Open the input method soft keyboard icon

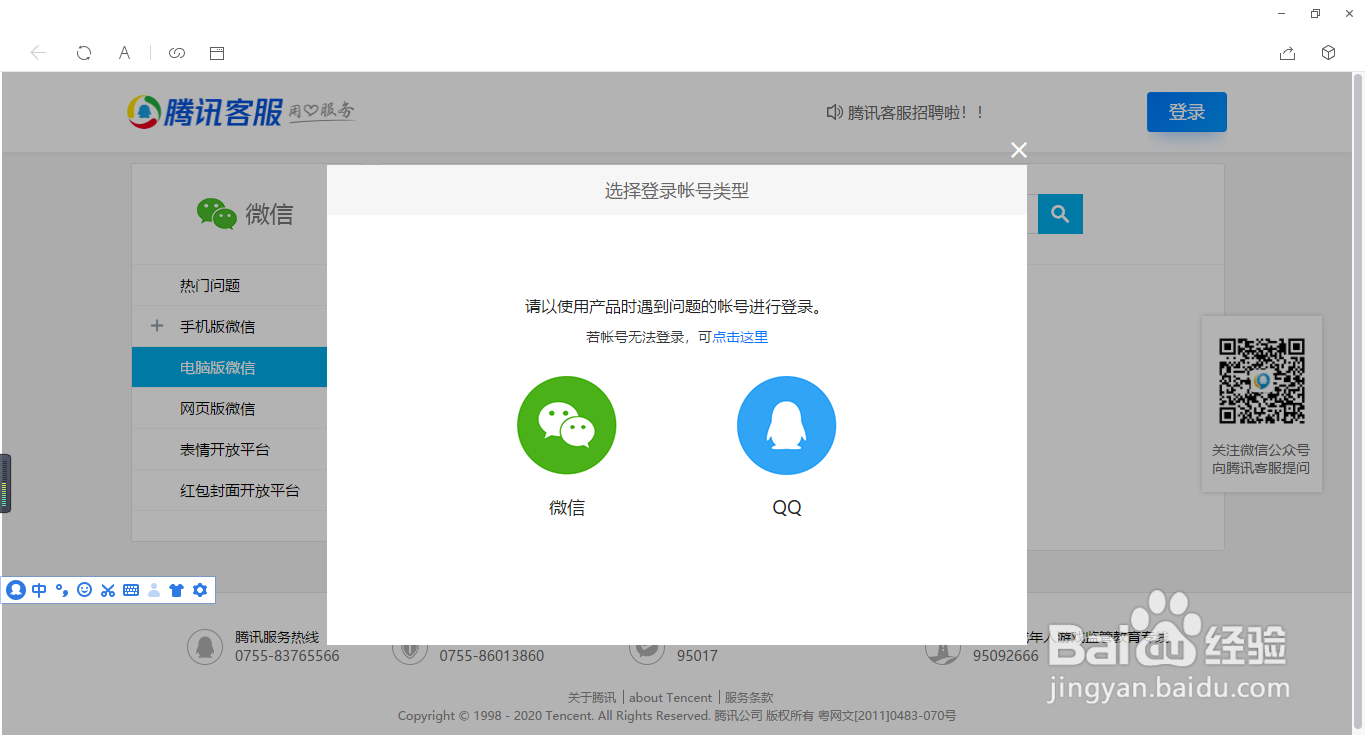point(131,590)
